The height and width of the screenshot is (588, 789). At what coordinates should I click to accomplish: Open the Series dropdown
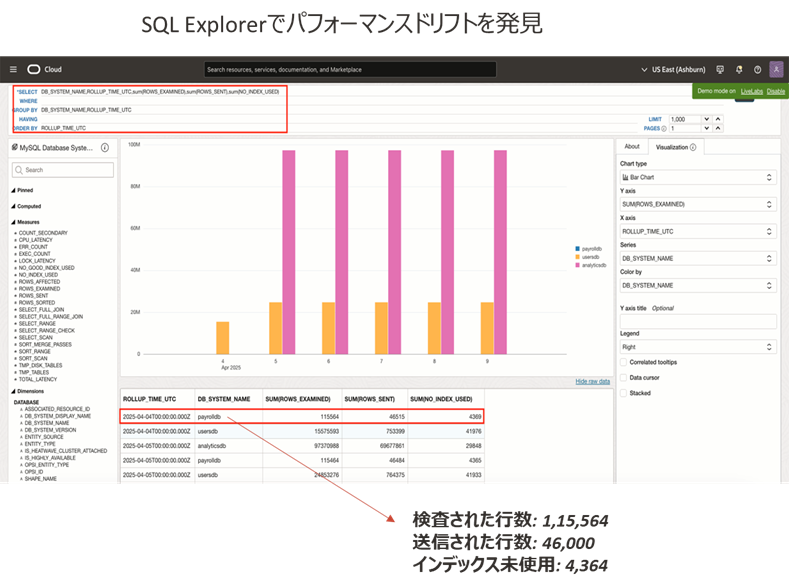pyautogui.click(x=698, y=258)
